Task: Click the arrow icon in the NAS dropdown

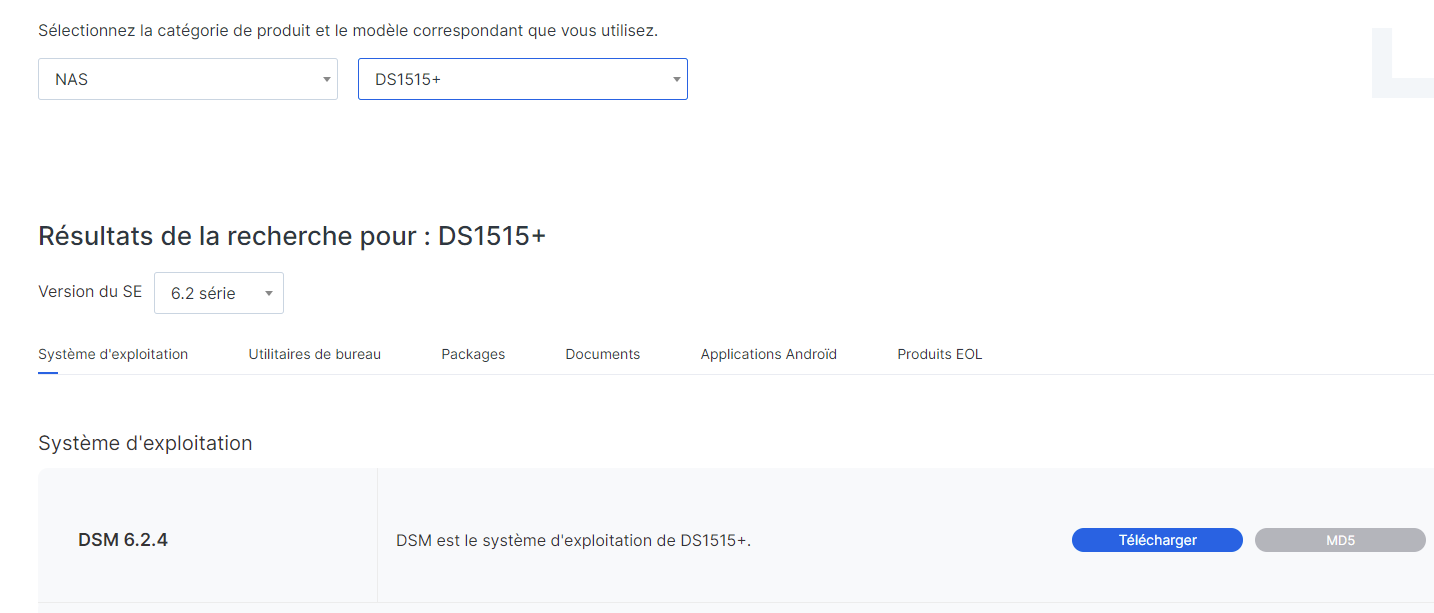Action: click(327, 80)
